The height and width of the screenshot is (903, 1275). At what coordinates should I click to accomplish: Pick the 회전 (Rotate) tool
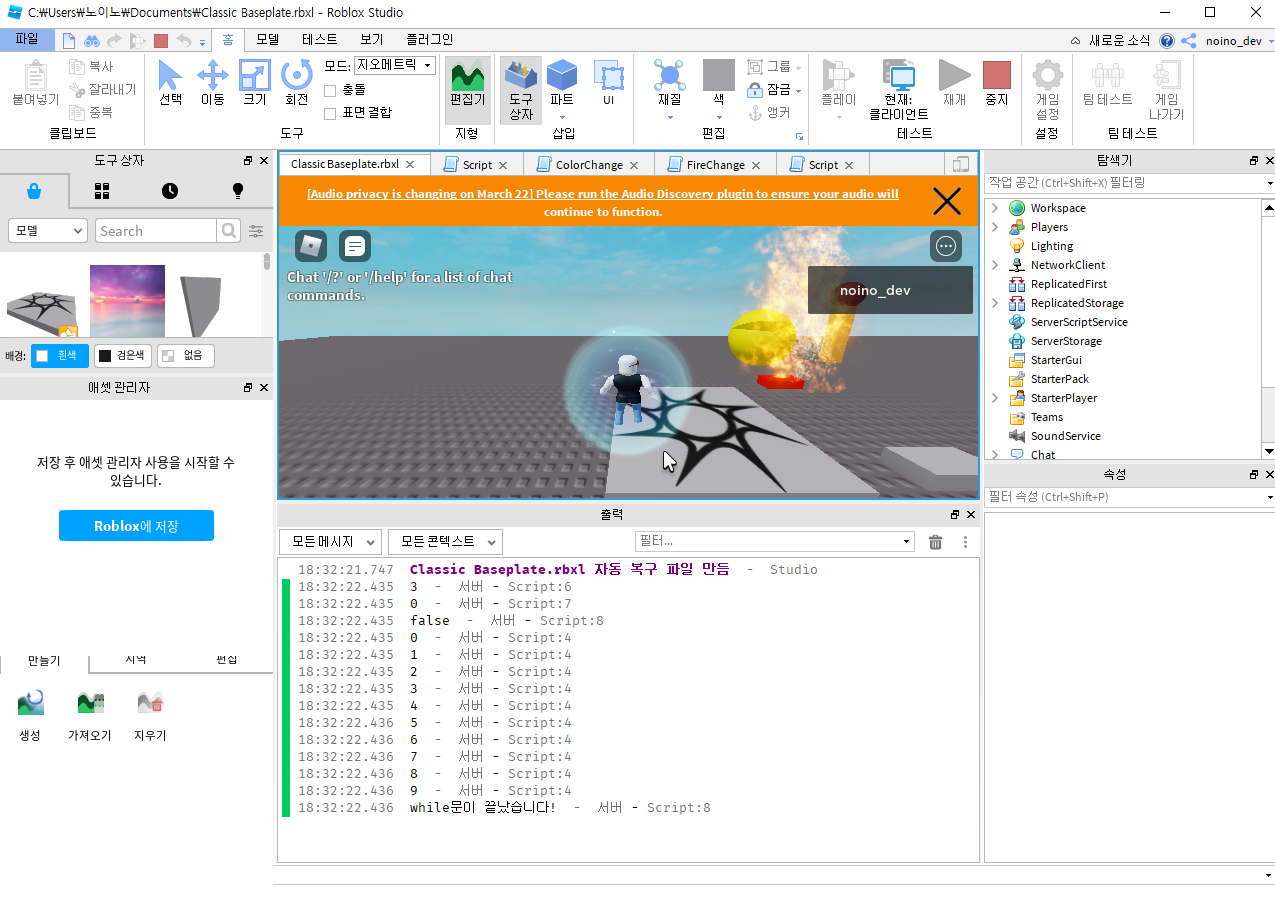point(296,83)
